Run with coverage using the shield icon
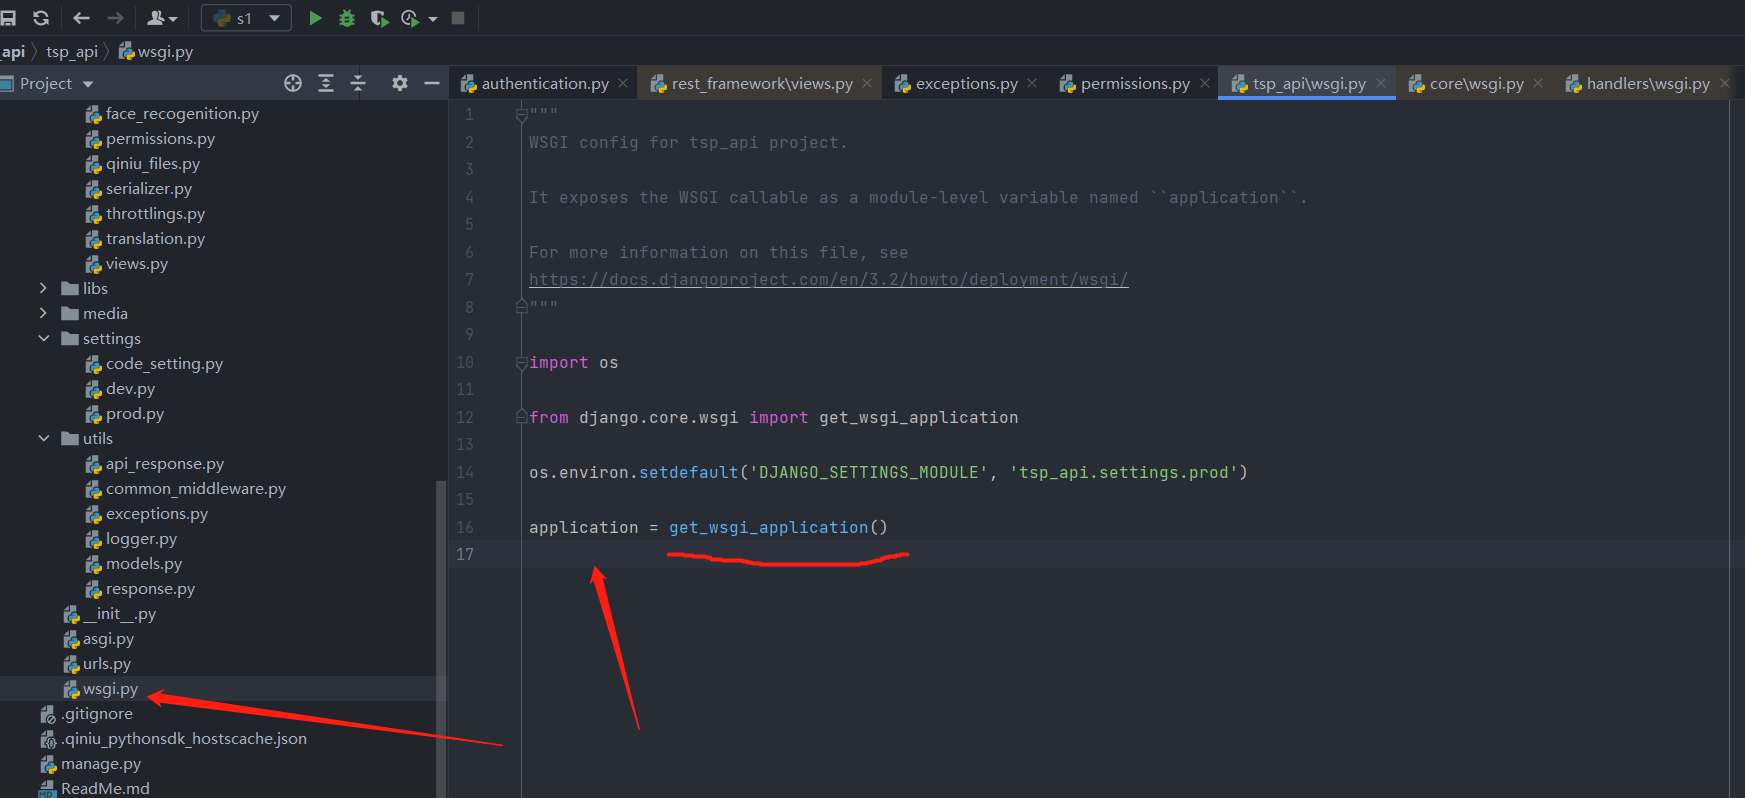Image resolution: width=1745 pixels, height=798 pixels. [379, 18]
